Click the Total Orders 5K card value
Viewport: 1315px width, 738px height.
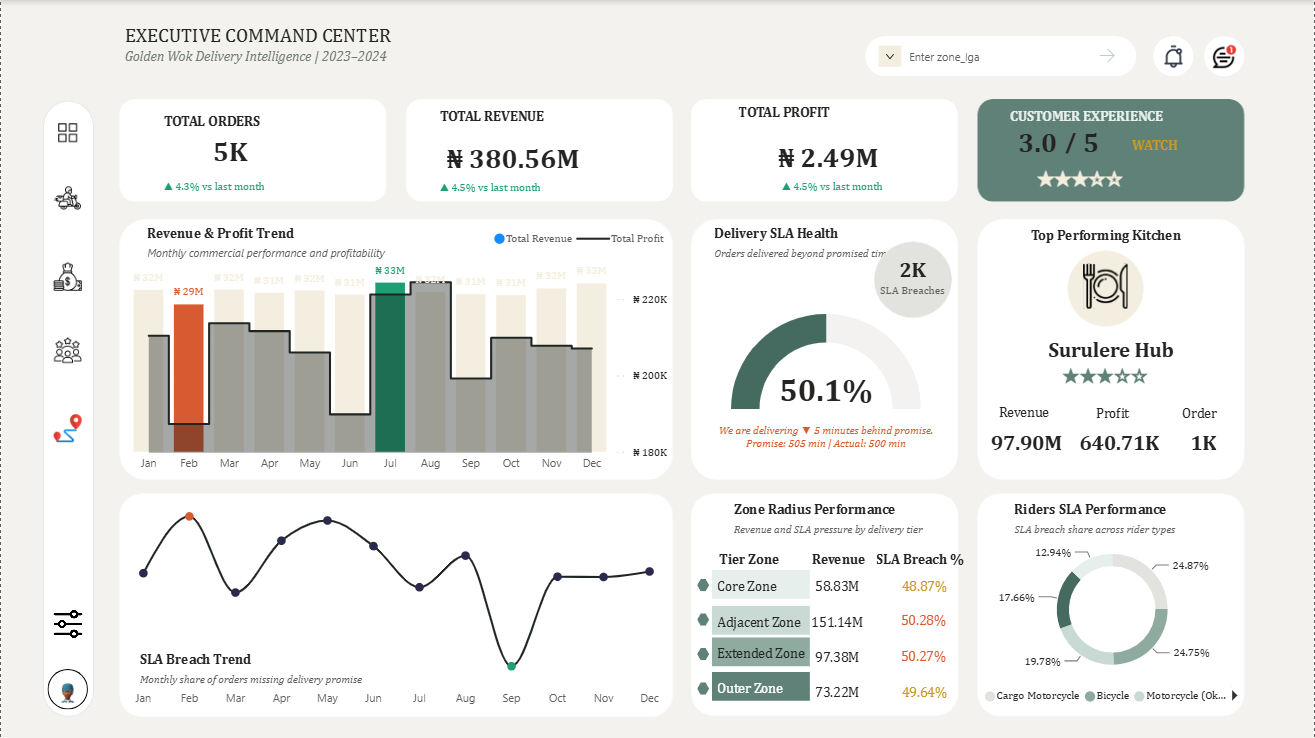230,152
